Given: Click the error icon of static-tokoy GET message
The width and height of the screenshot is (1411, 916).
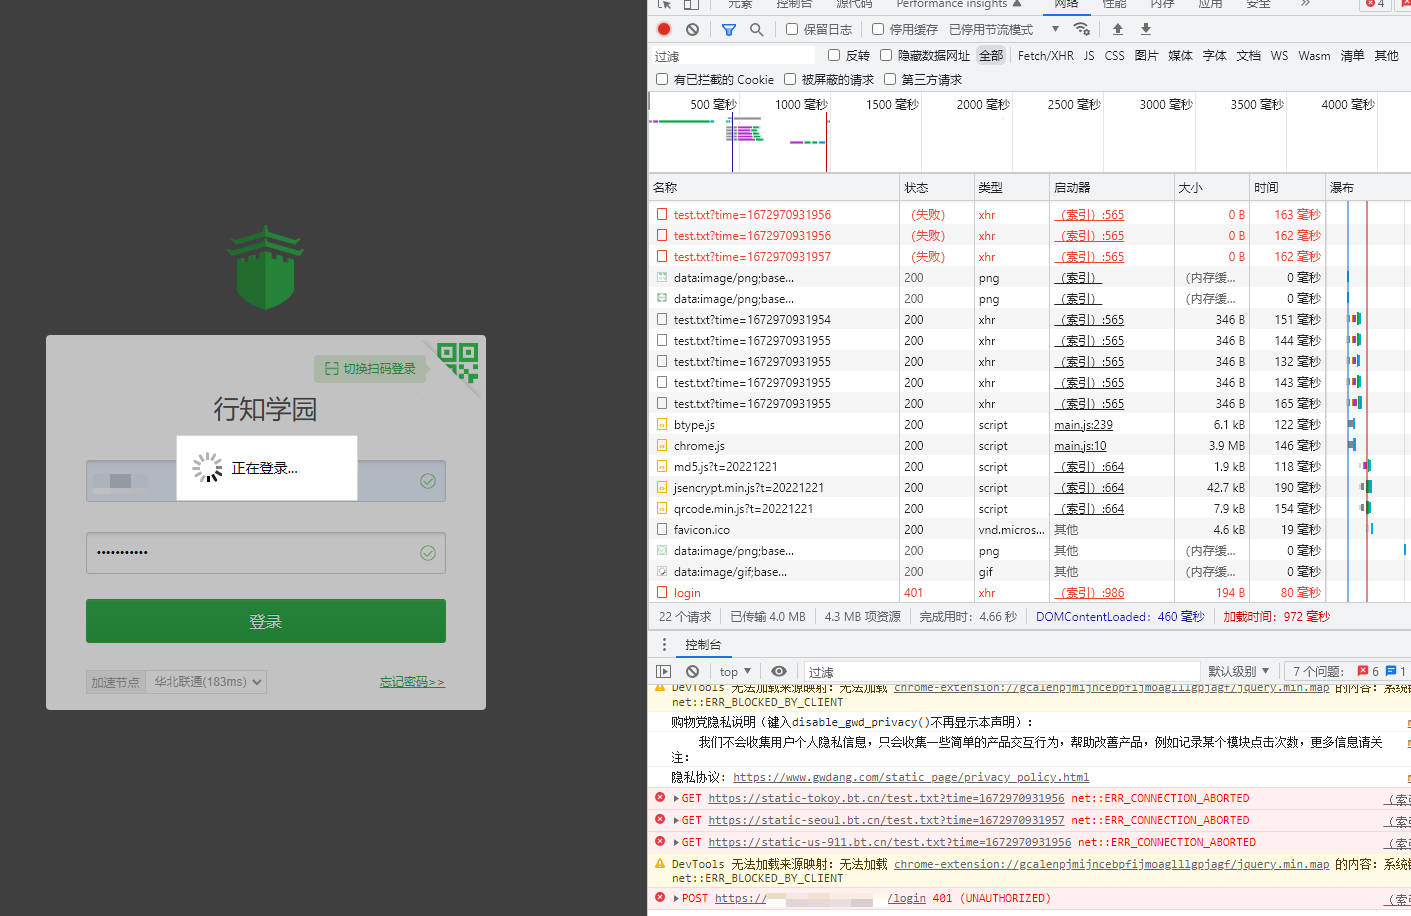Looking at the screenshot, I should (660, 798).
